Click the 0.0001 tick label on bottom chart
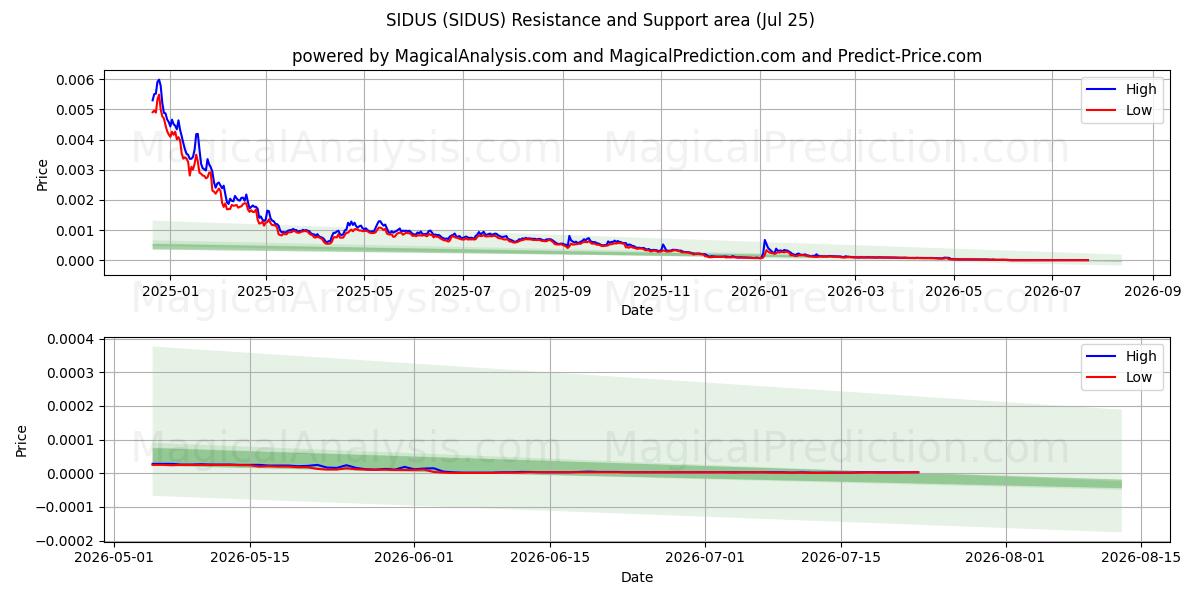Screen dimensions: 1200x600 pyautogui.click(x=71, y=440)
